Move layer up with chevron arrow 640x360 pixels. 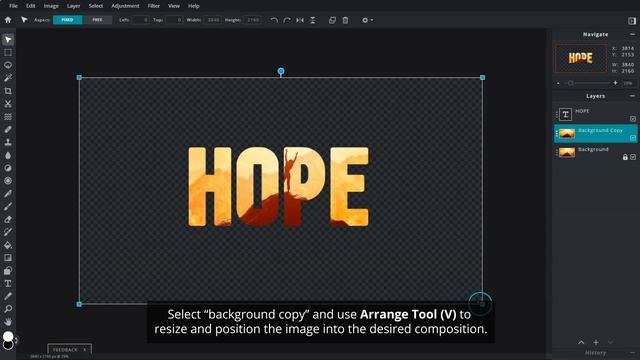tap(581, 342)
